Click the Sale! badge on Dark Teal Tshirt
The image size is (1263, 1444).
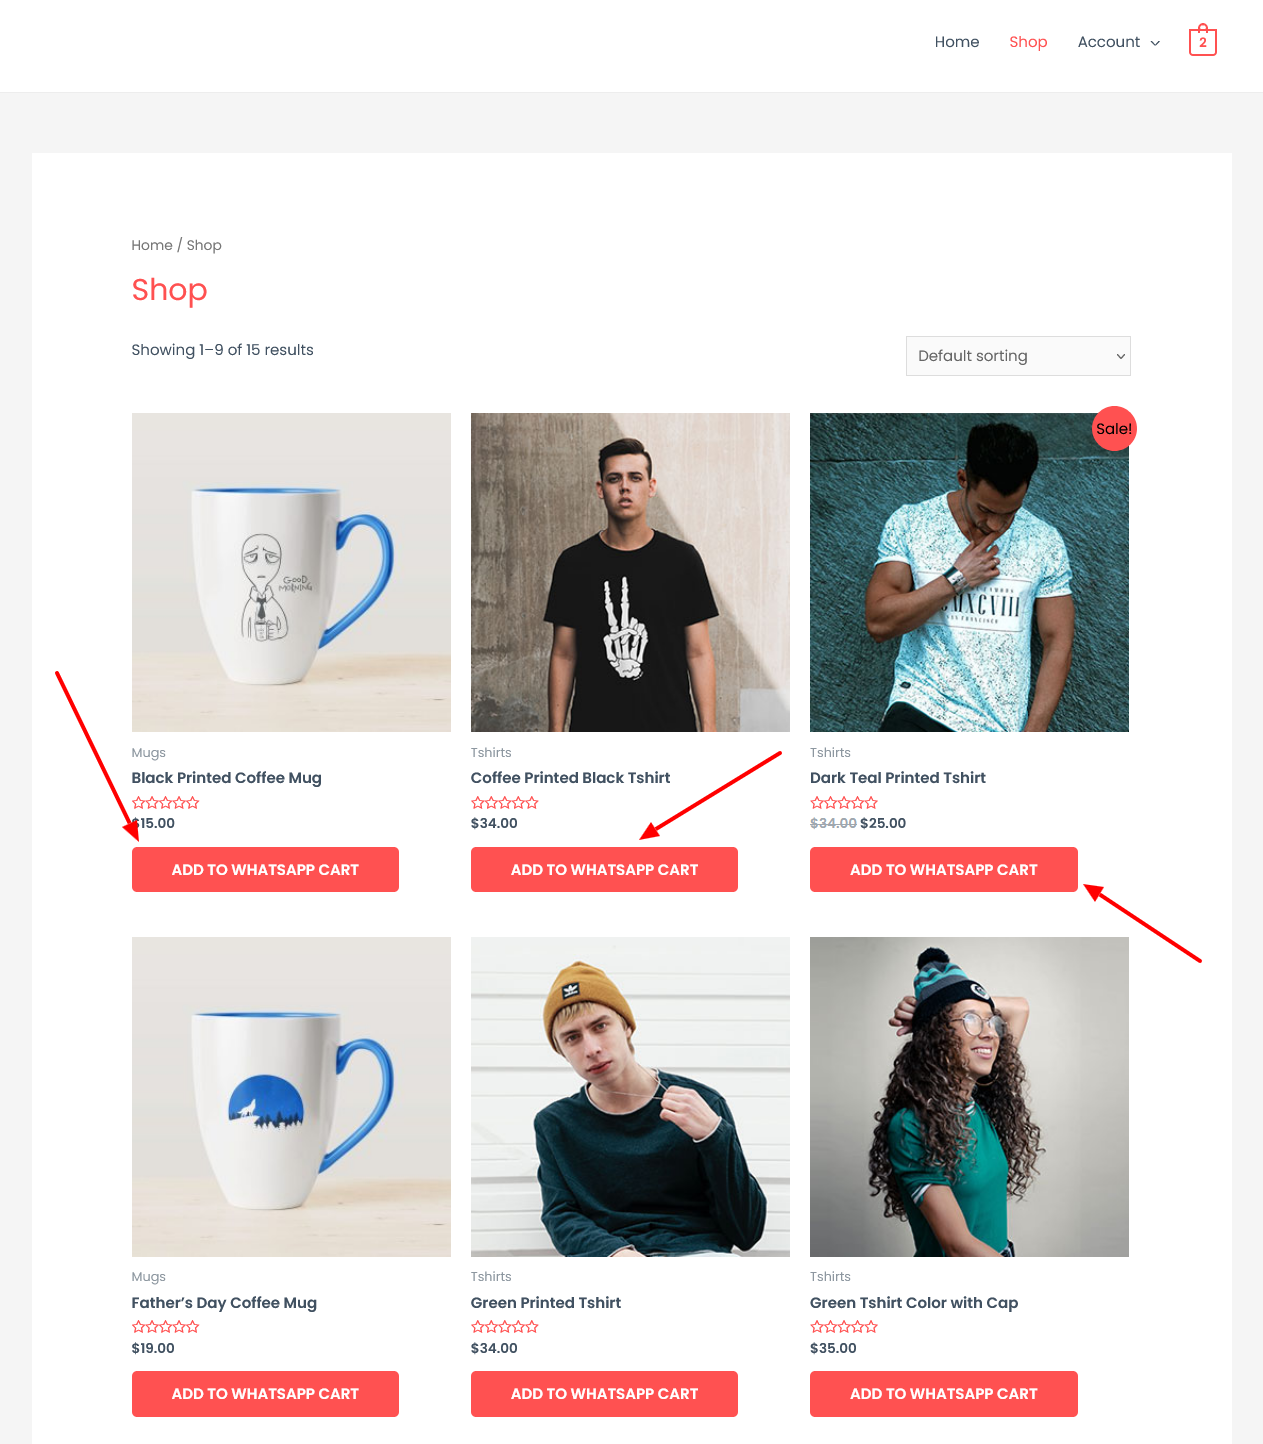(x=1114, y=429)
